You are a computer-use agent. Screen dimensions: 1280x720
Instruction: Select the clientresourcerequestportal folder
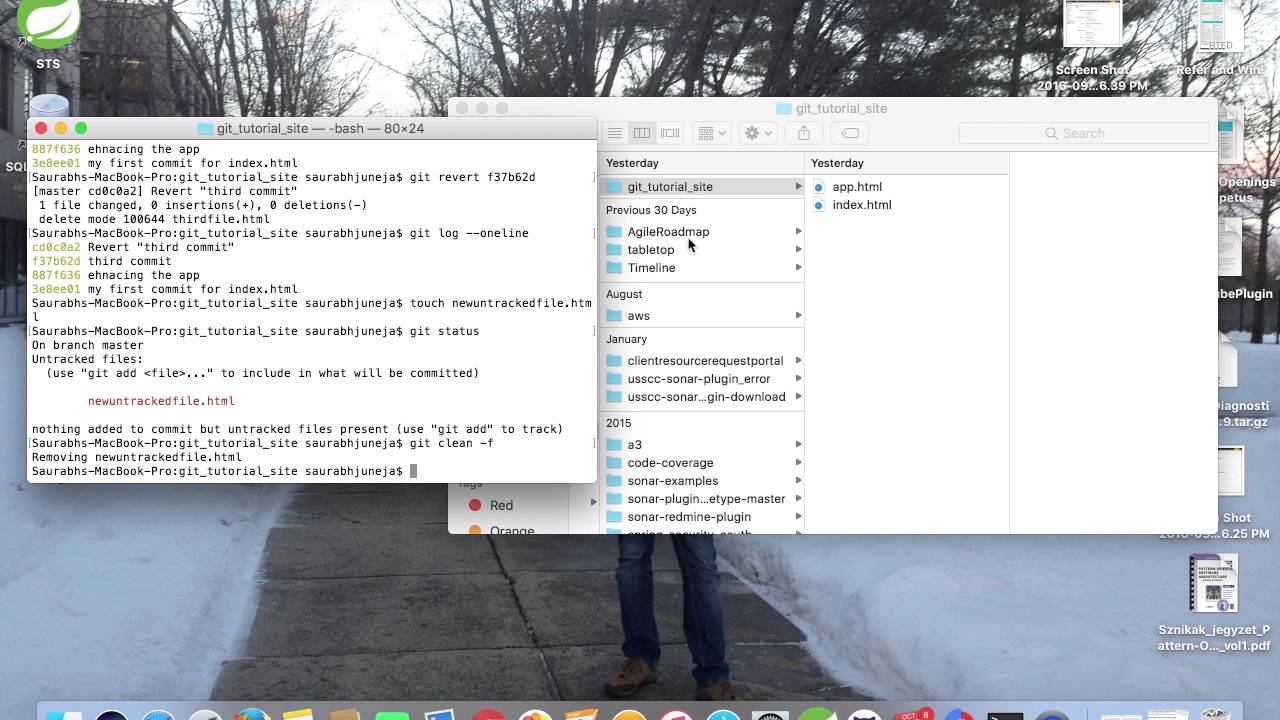(702, 361)
